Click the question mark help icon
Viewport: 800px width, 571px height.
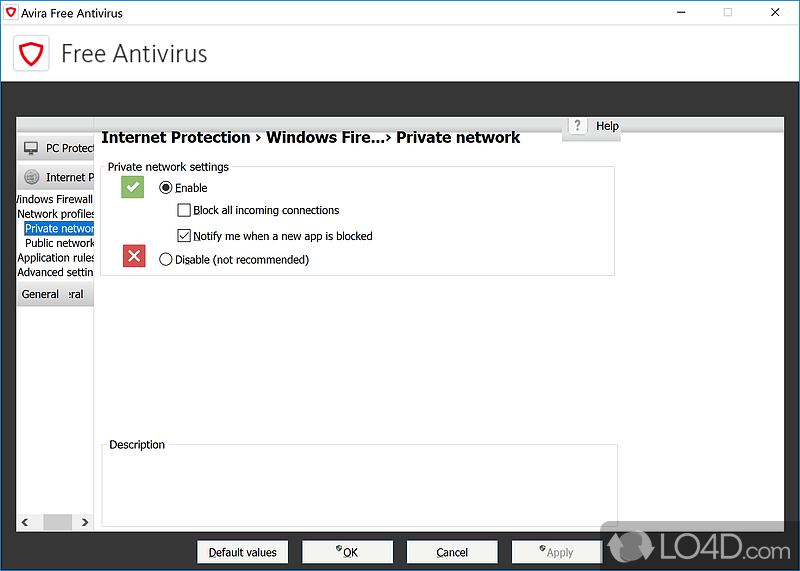point(578,125)
